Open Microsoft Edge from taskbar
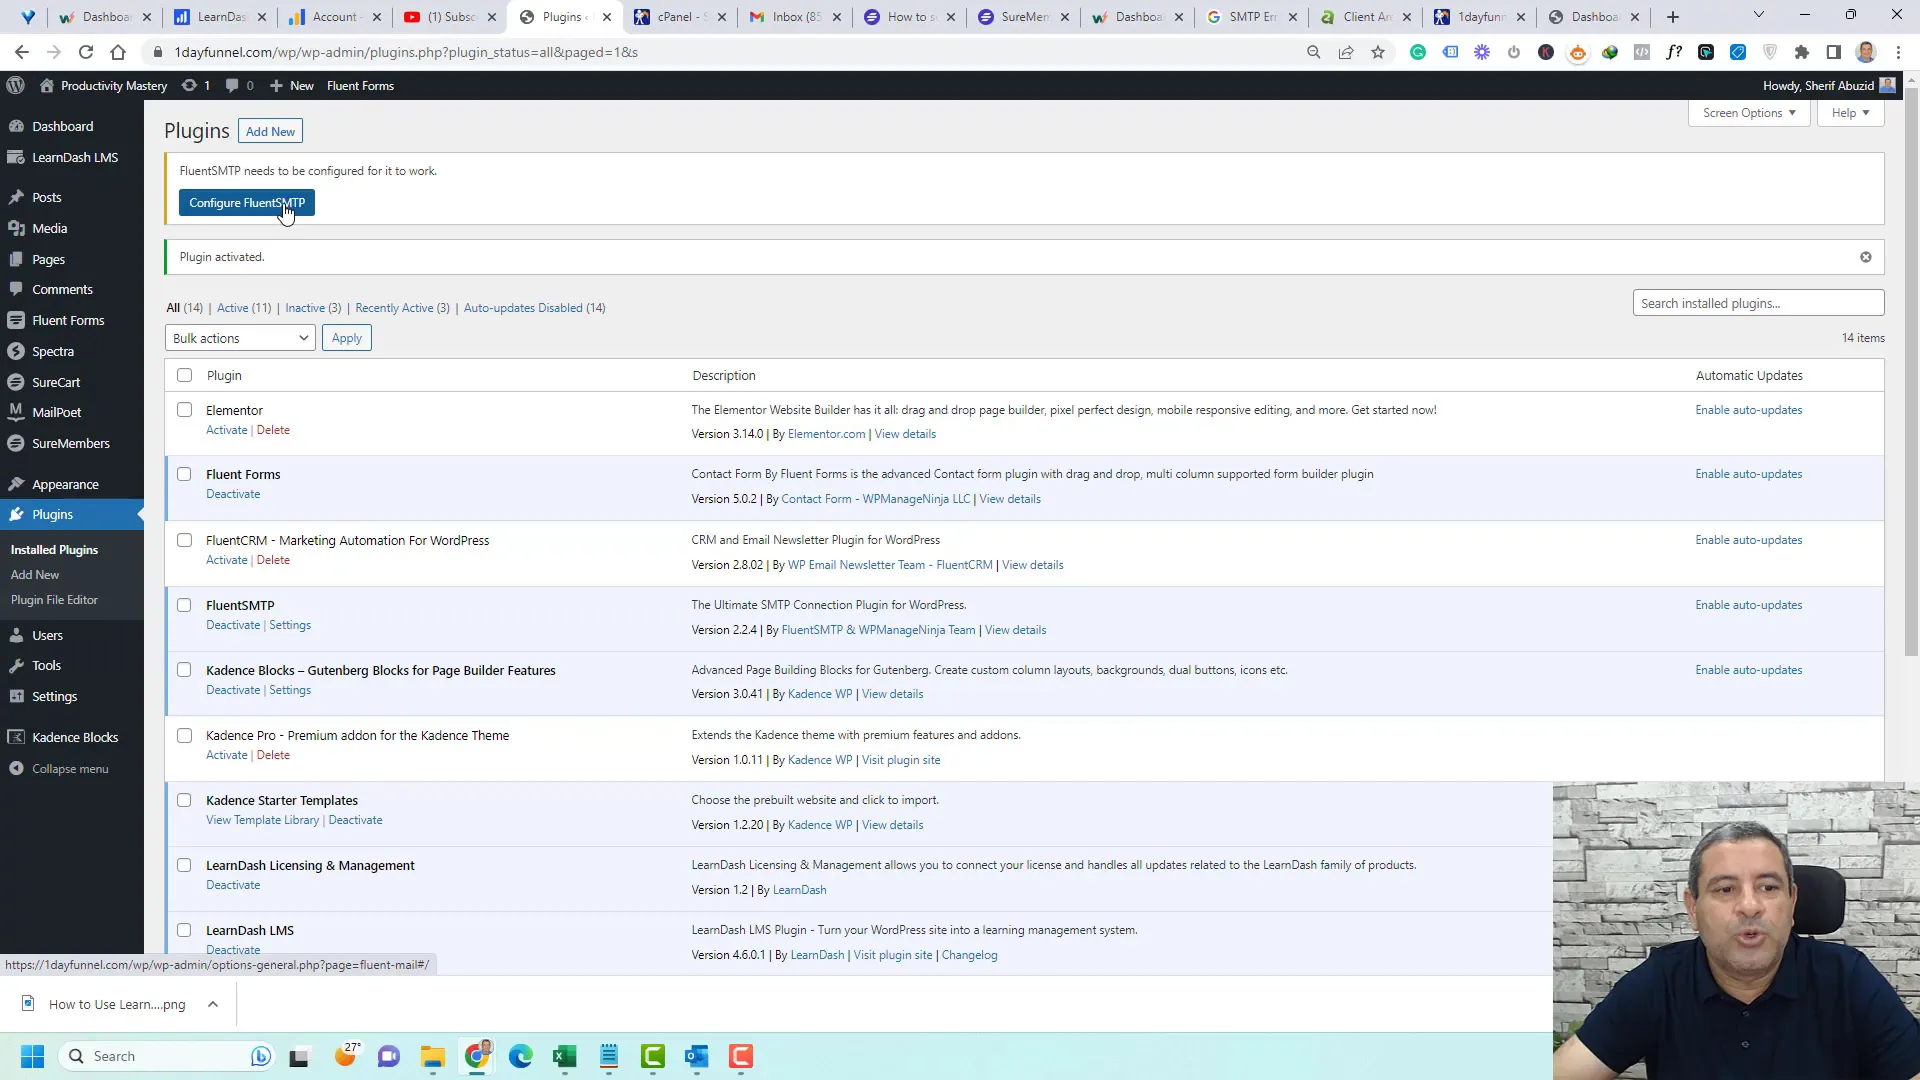This screenshot has width=1920, height=1080. (520, 1056)
